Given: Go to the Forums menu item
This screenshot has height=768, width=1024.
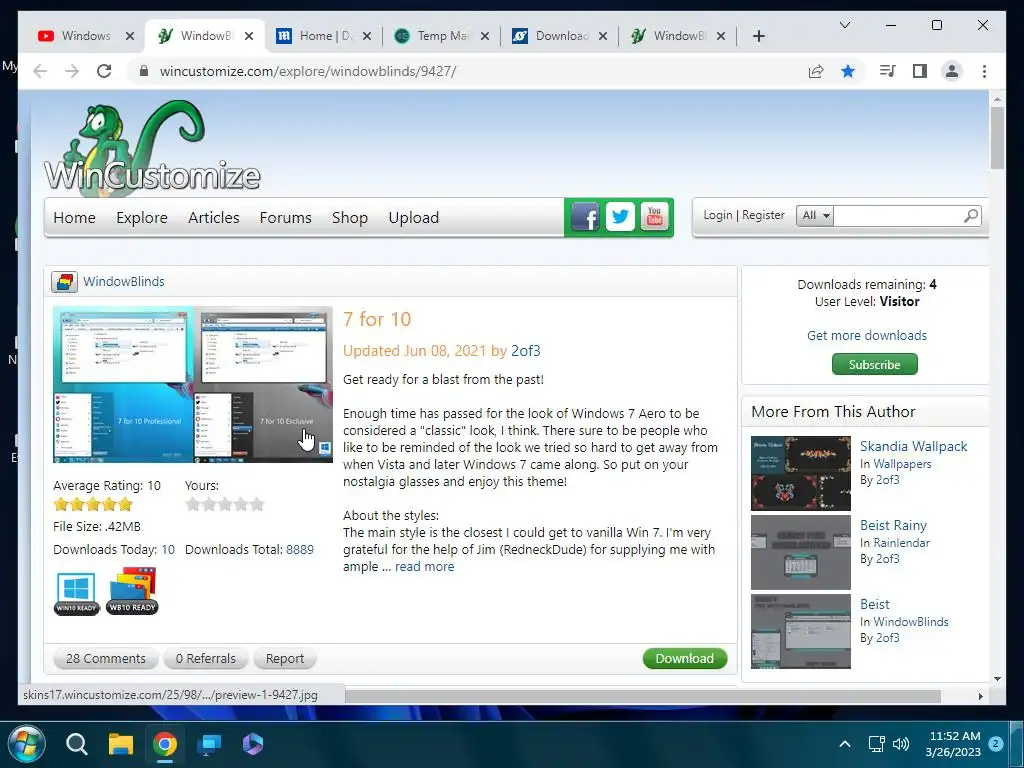Looking at the screenshot, I should pyautogui.click(x=285, y=217).
